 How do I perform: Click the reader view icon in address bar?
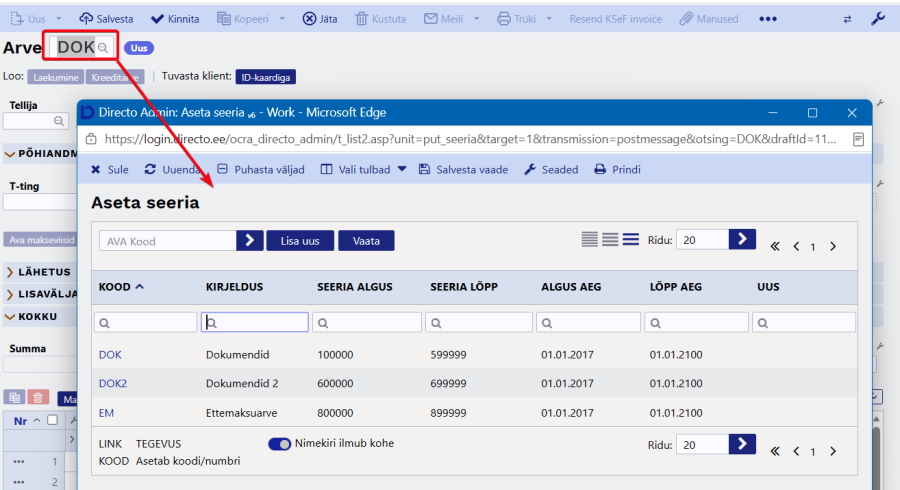click(858, 139)
